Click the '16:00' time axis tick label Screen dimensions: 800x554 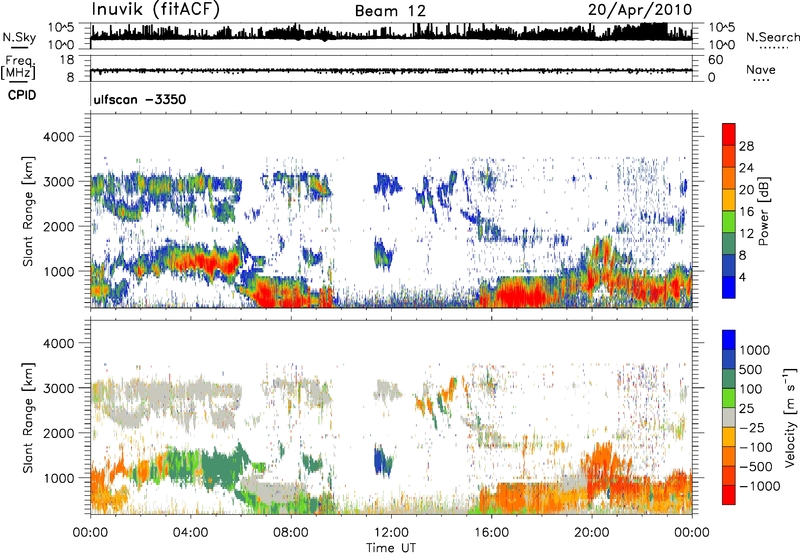coord(491,532)
